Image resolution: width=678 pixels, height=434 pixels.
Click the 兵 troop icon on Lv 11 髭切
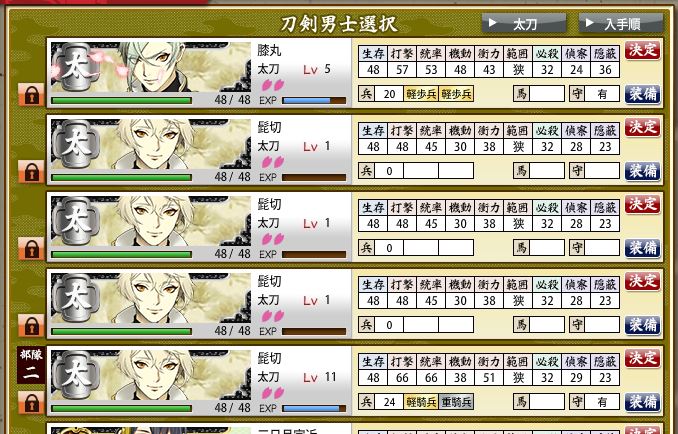[x=366, y=402]
